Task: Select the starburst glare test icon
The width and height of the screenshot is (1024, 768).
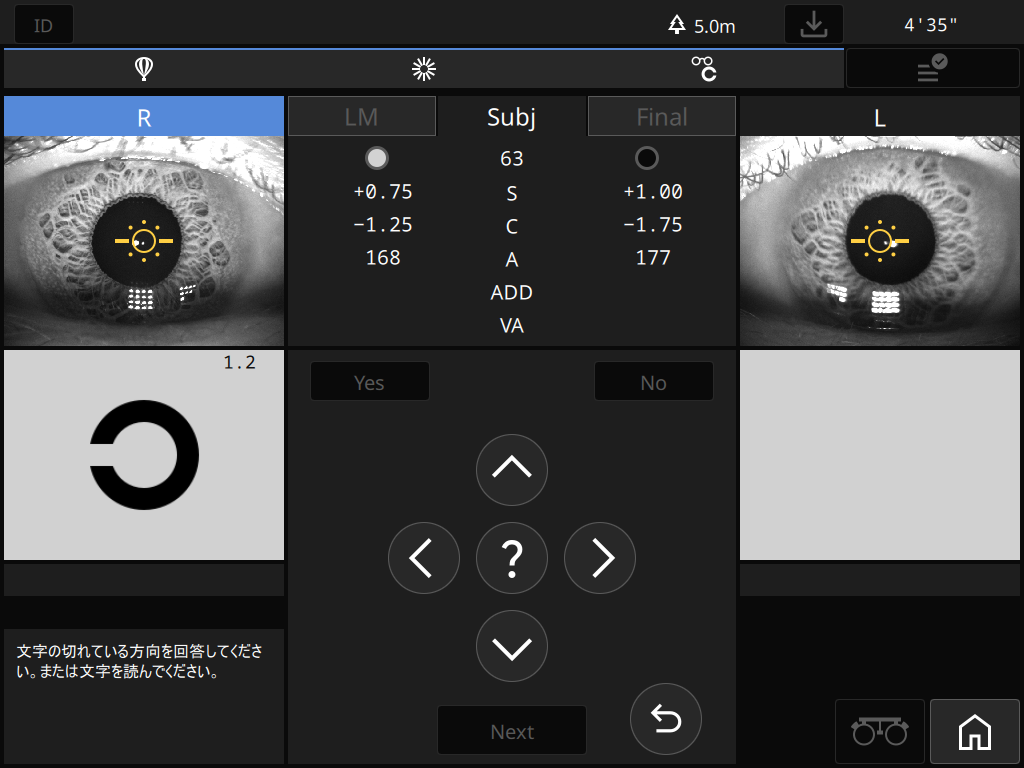Action: (x=424, y=69)
